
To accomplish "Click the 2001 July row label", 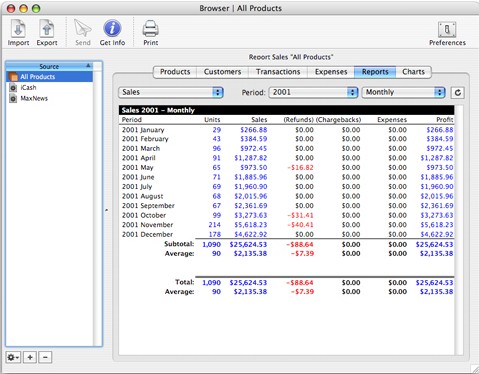I will (x=137, y=187).
